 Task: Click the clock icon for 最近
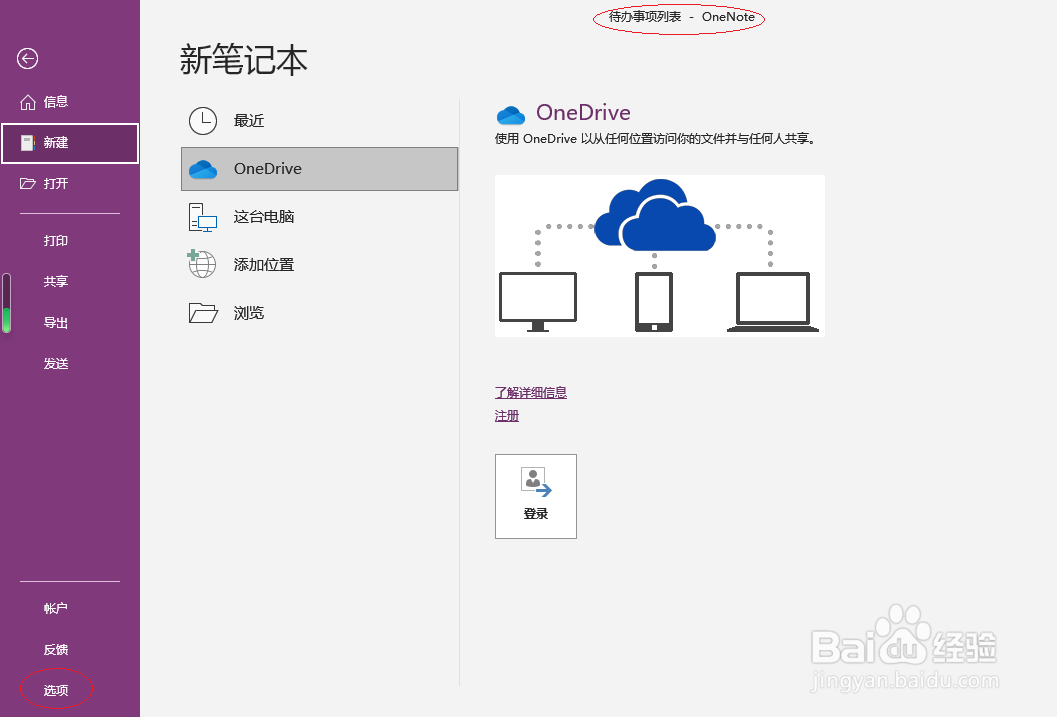tap(203, 121)
